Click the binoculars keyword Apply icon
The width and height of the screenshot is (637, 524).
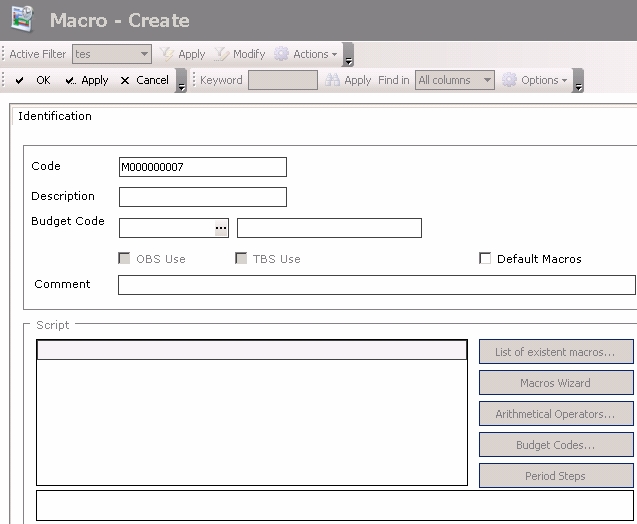point(333,80)
